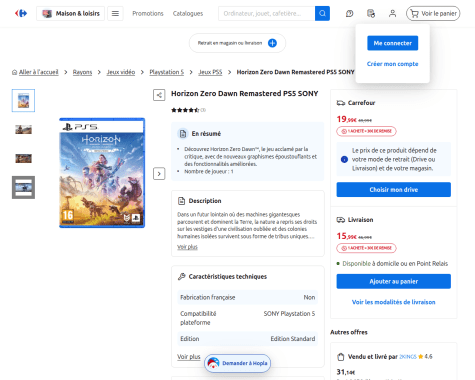Click the Edition Standard value
This screenshot has height=380, width=475.
click(293, 339)
